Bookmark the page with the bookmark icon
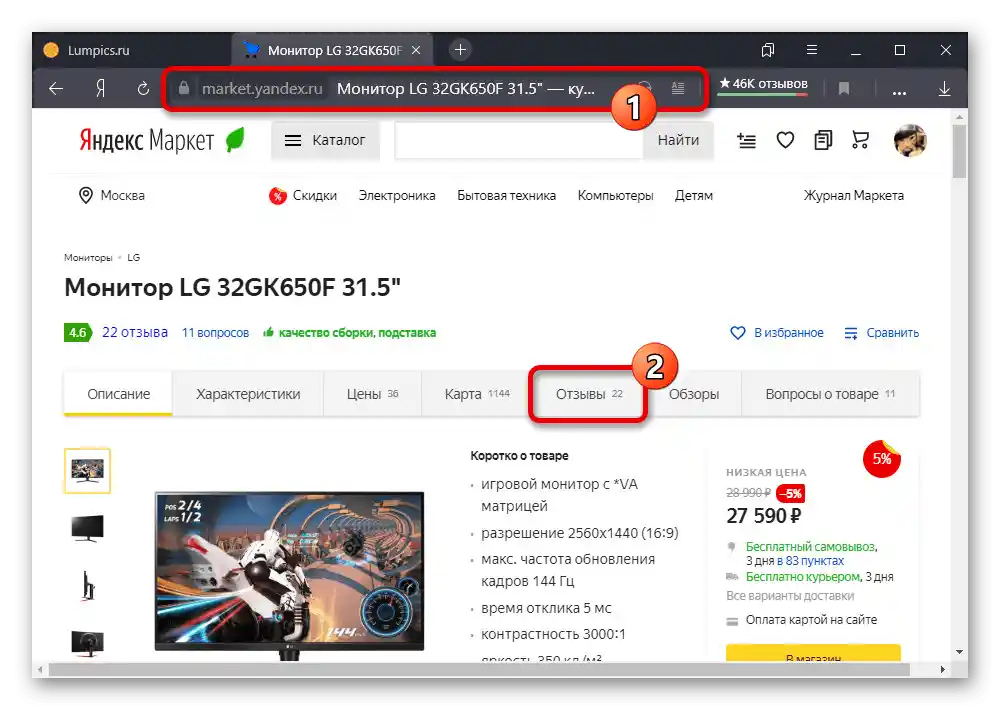This screenshot has width=1000, height=710. point(844,89)
